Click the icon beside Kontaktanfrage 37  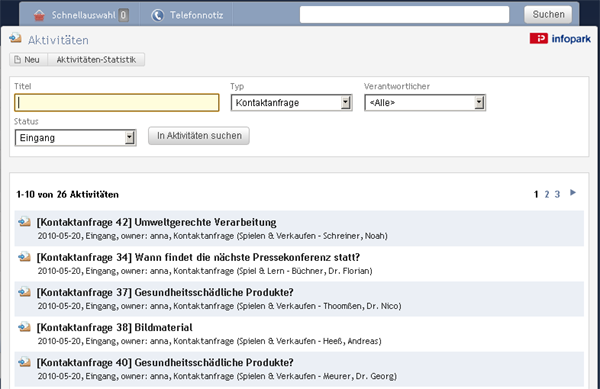click(24, 292)
